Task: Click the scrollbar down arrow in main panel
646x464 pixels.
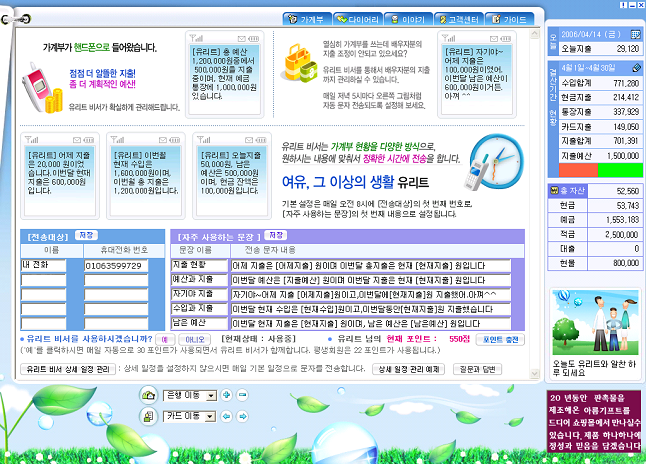Action: pos(535,373)
